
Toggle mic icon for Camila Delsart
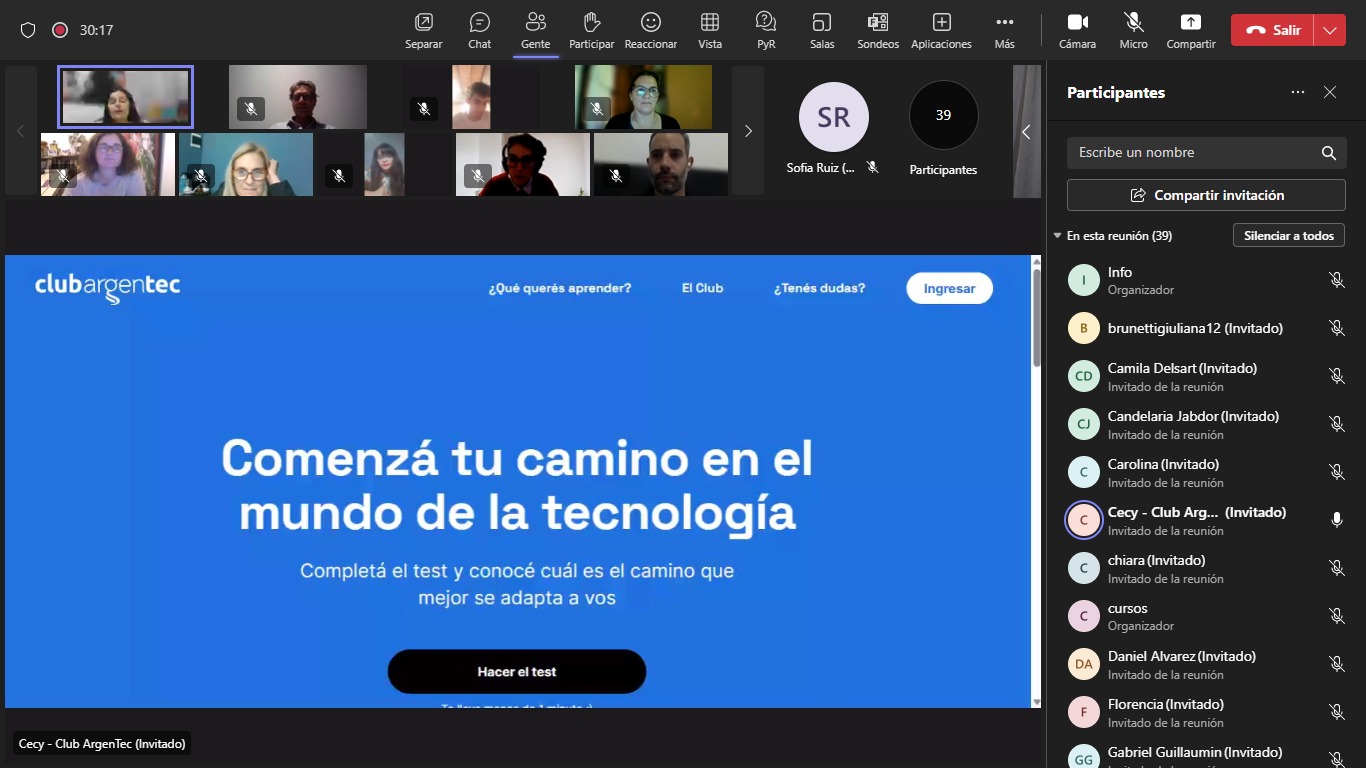(1336, 376)
